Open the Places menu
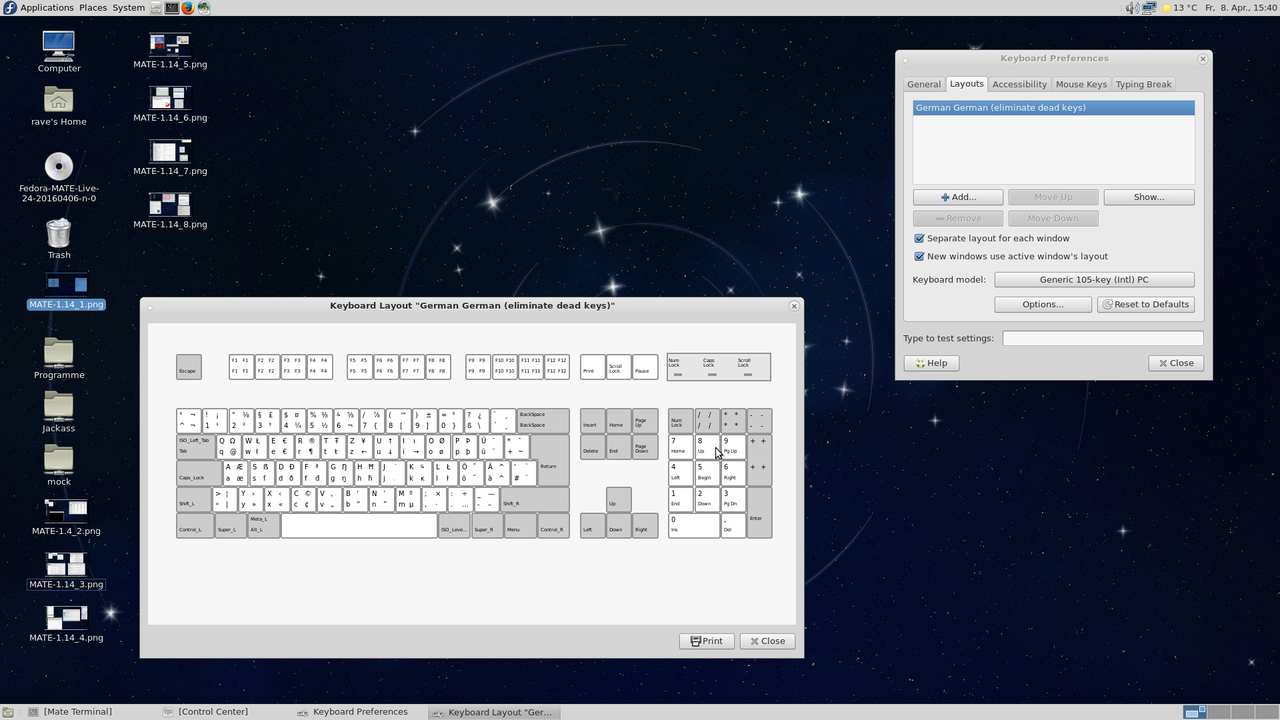Screen dimensions: 1280x720 [93, 8]
